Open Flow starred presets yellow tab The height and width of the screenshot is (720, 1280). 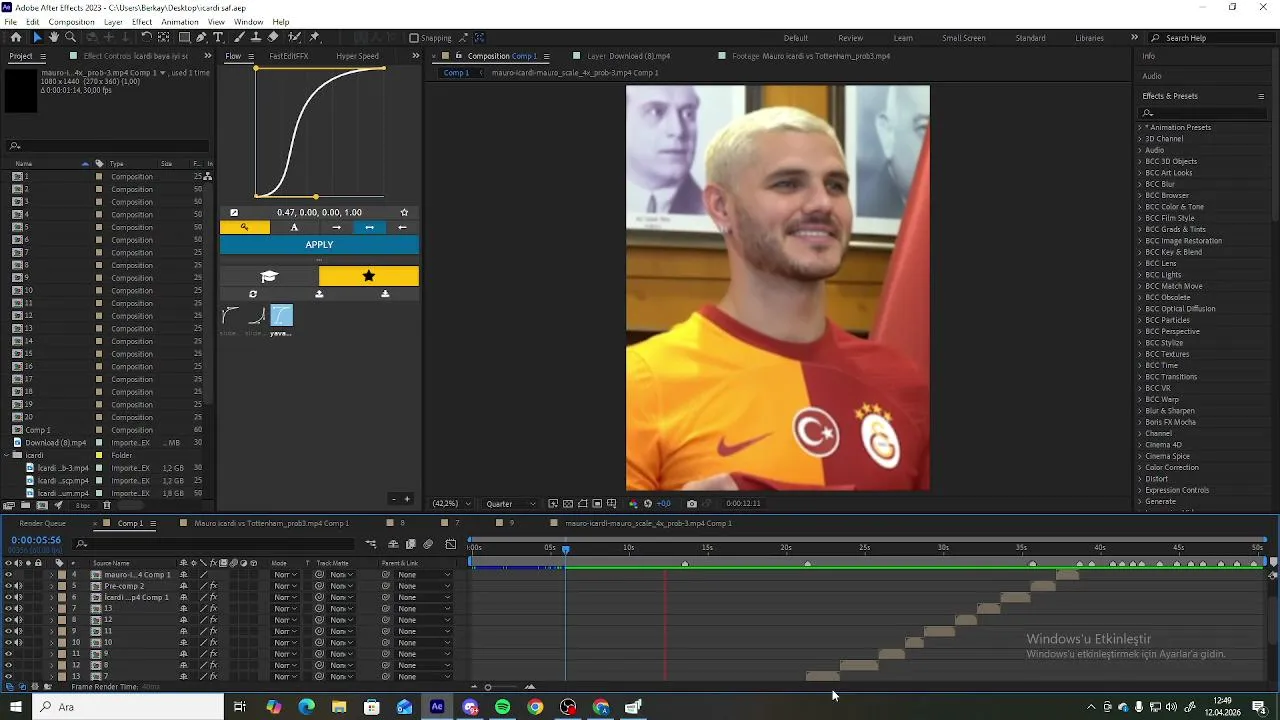pos(369,276)
